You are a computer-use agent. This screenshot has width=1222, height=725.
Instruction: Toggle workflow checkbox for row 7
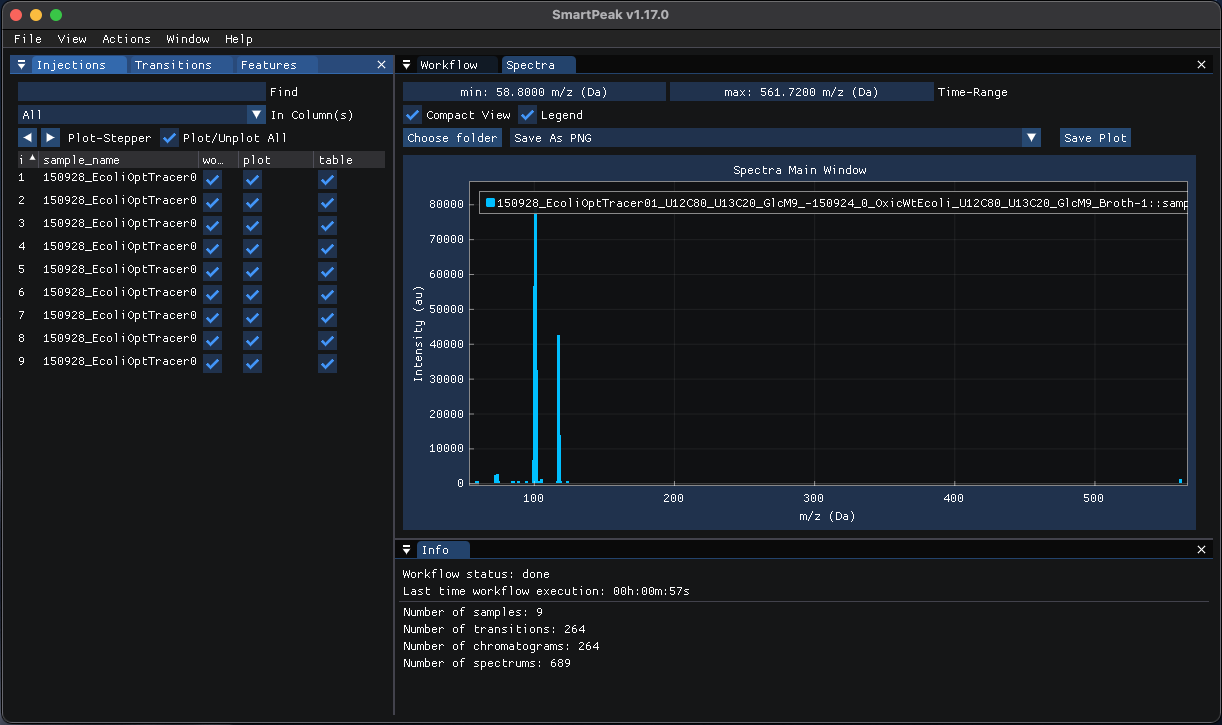pyautogui.click(x=212, y=317)
